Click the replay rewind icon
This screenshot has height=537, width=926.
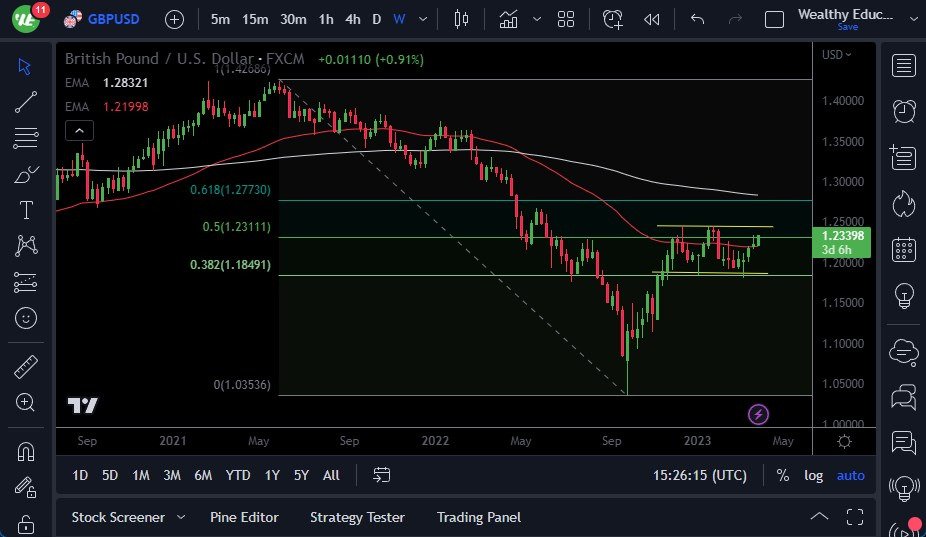click(x=652, y=19)
